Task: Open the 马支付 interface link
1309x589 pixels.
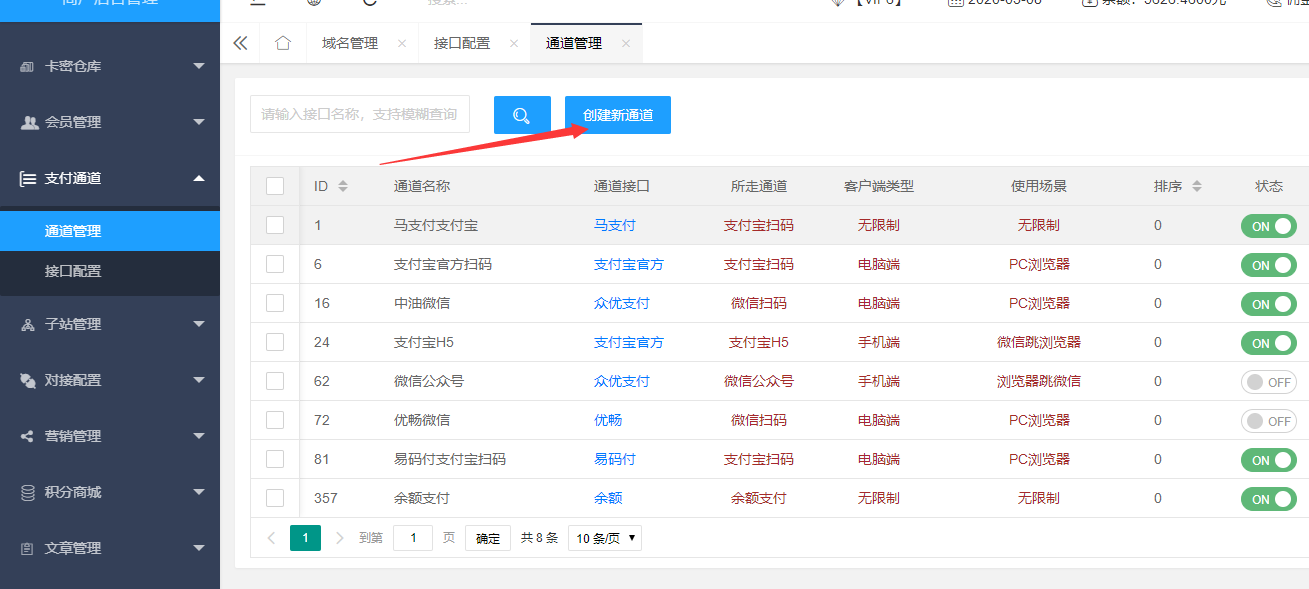Action: pyautogui.click(x=615, y=225)
